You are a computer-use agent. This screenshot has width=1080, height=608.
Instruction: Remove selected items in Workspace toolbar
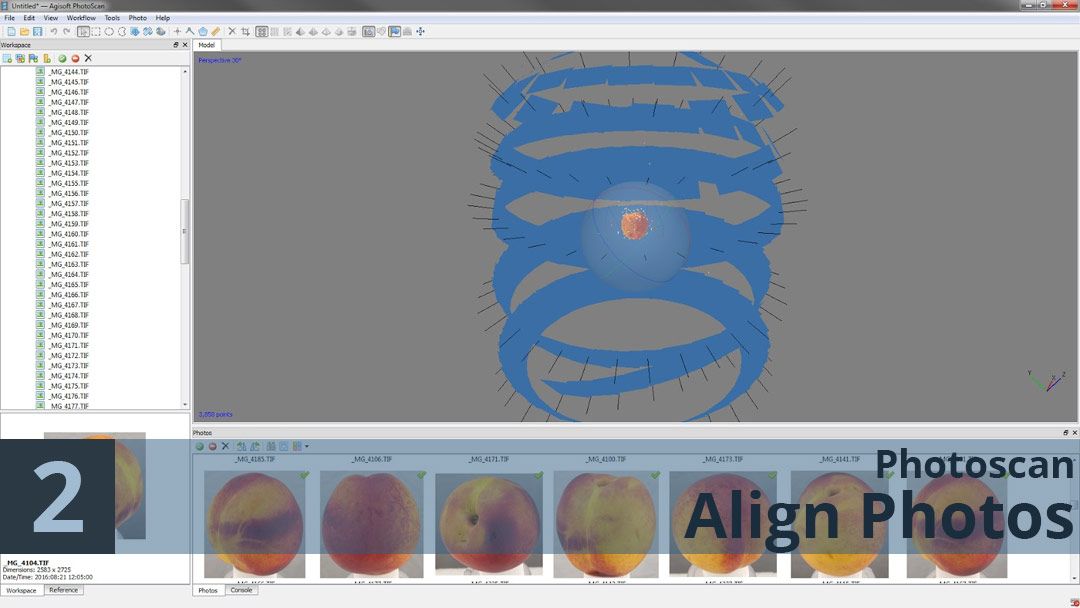88,59
